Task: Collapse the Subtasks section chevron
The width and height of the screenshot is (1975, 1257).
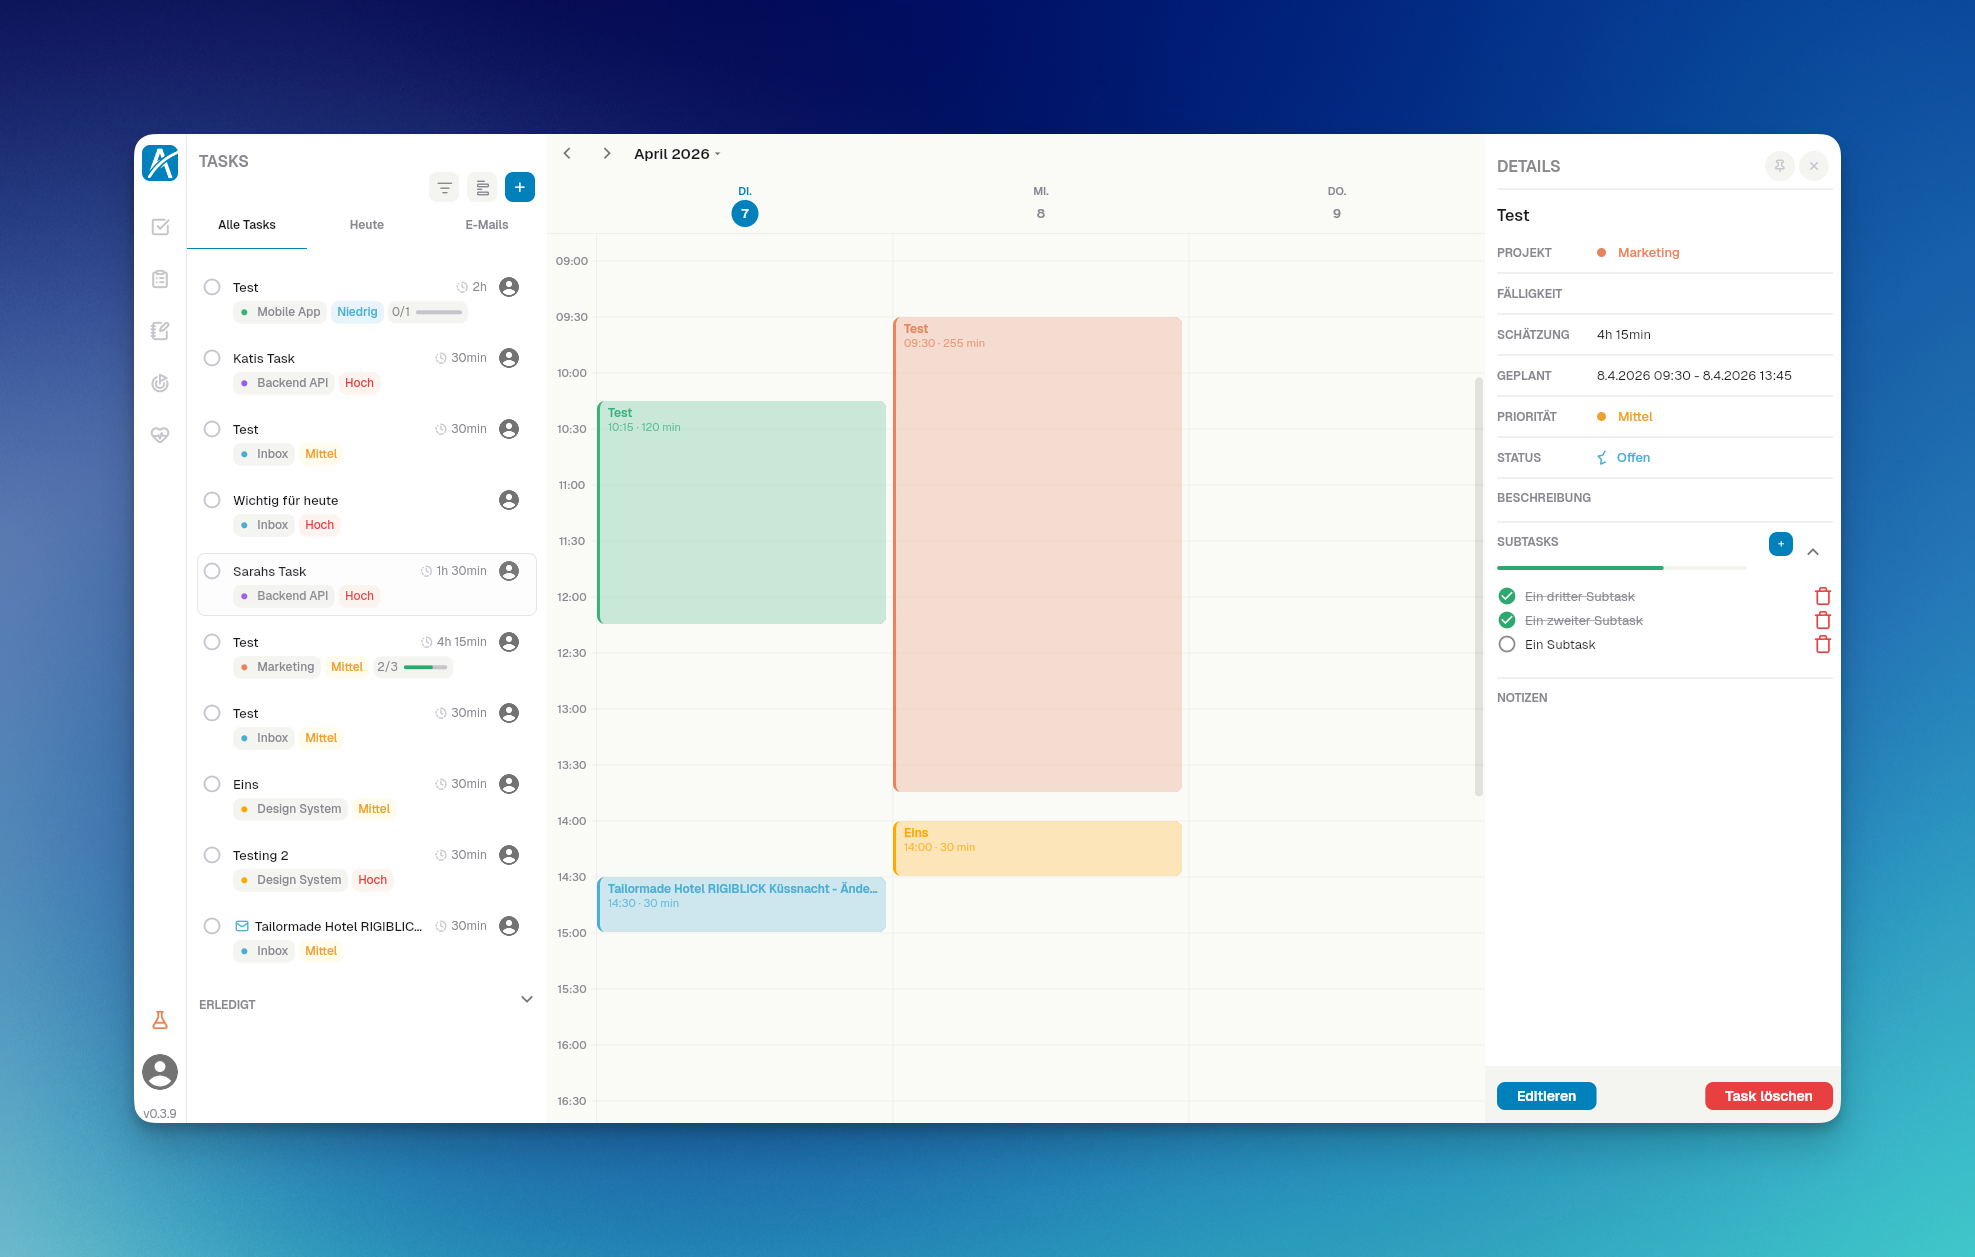Action: [x=1813, y=551]
